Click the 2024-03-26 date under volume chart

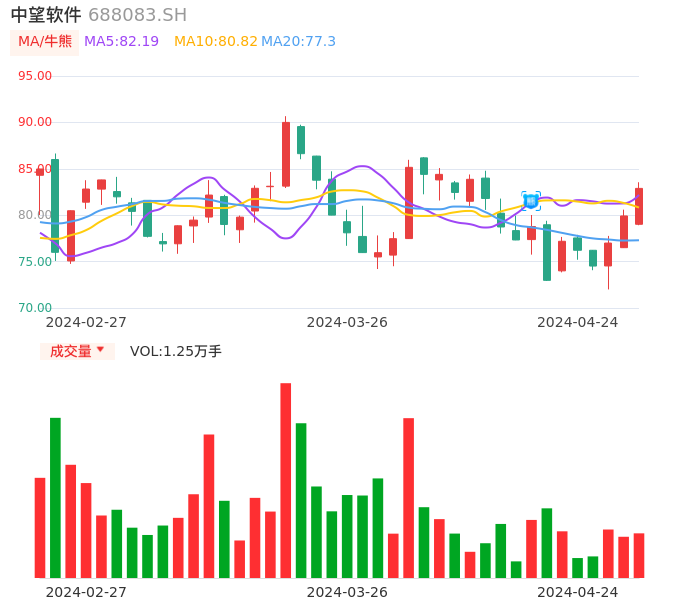[347, 592]
